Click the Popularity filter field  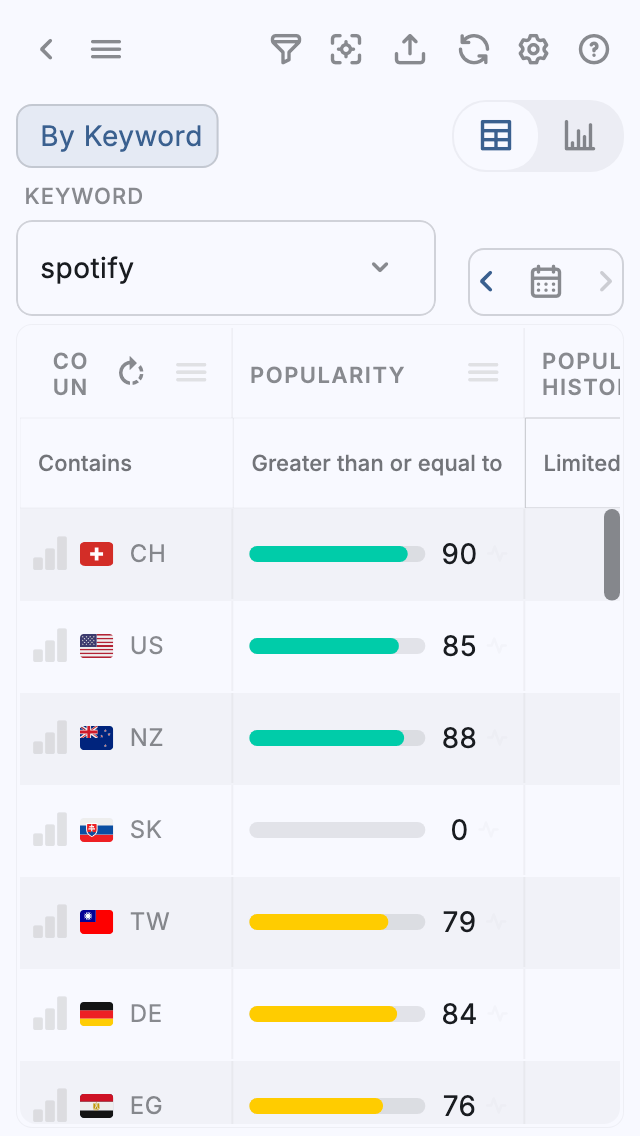[x=377, y=463]
